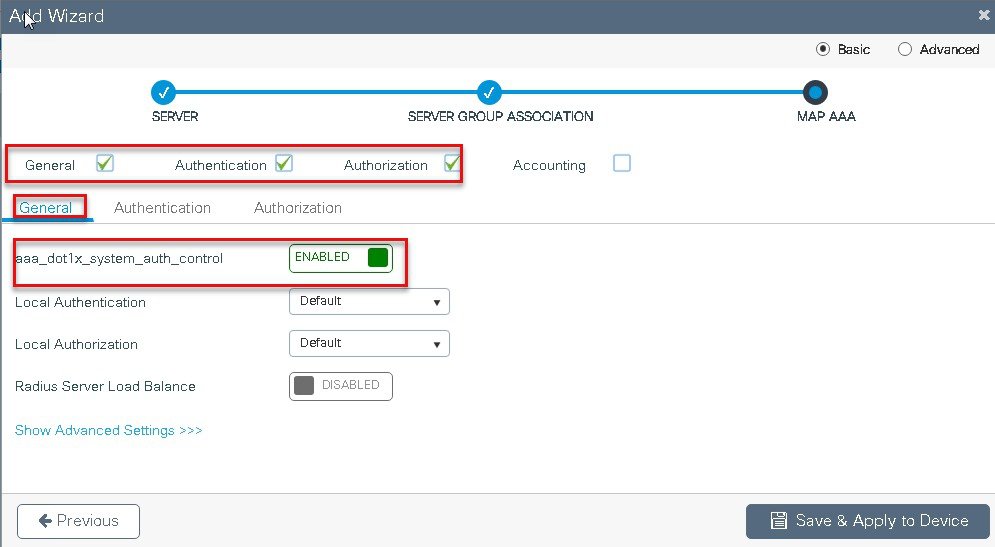Enable Radius Server Load Balance toggle

point(341,386)
